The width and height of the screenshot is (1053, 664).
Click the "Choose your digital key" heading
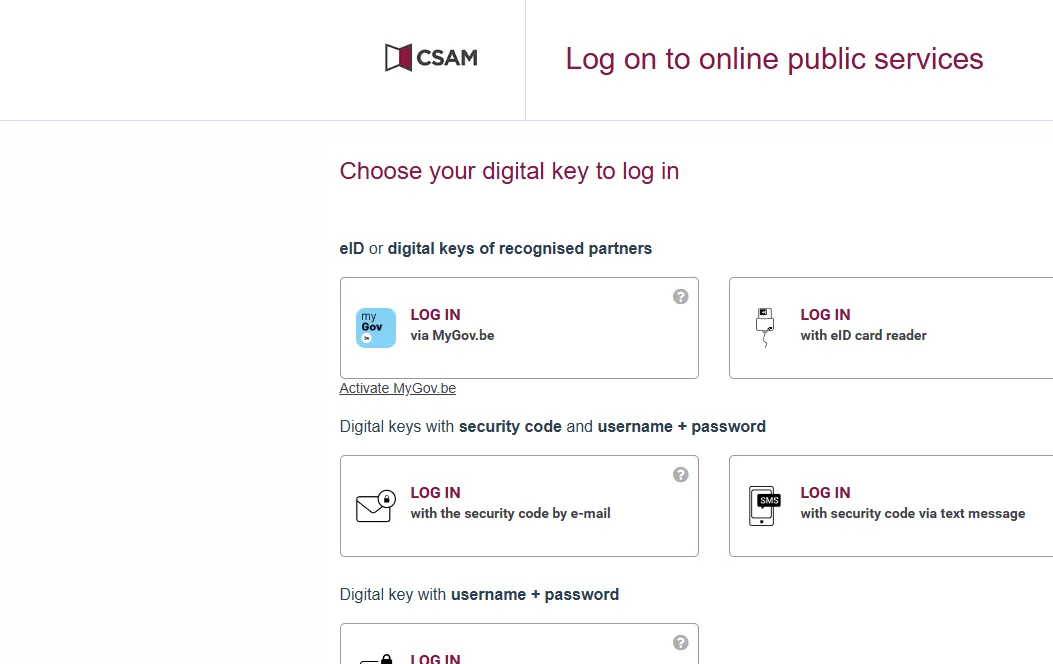pyautogui.click(x=509, y=171)
